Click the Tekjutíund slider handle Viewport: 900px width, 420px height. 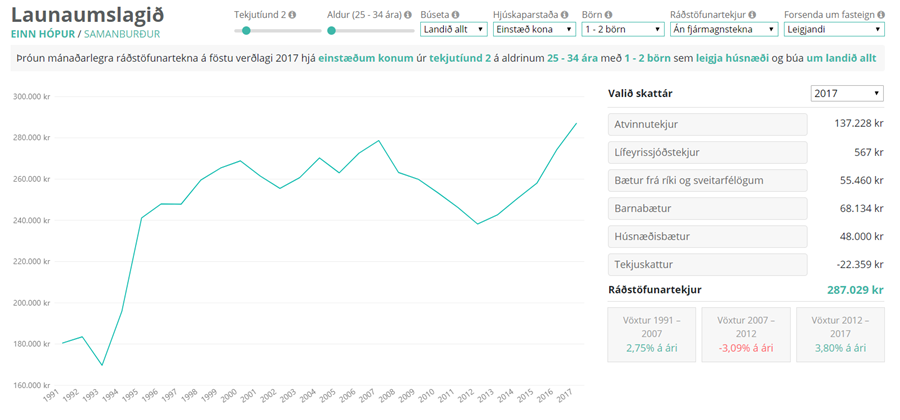point(246,30)
